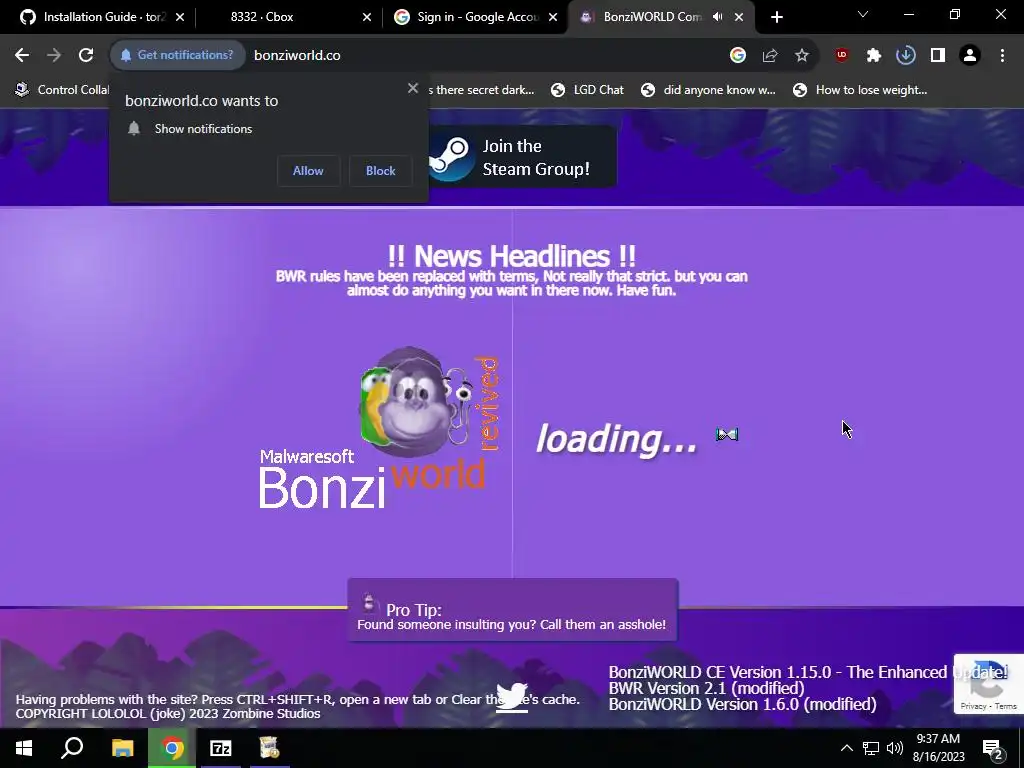This screenshot has height=768, width=1024.
Task: Open Chrome three-dot menu
Action: pos(1002,56)
